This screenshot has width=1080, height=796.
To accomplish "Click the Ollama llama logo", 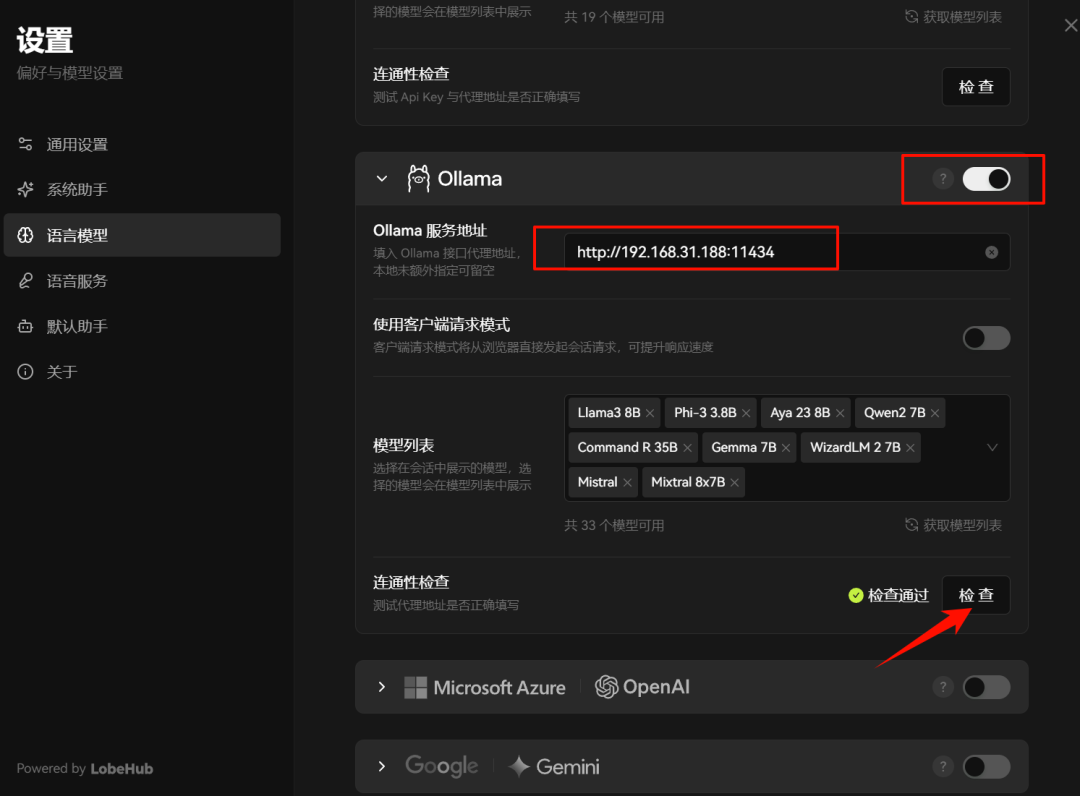I will tap(418, 178).
